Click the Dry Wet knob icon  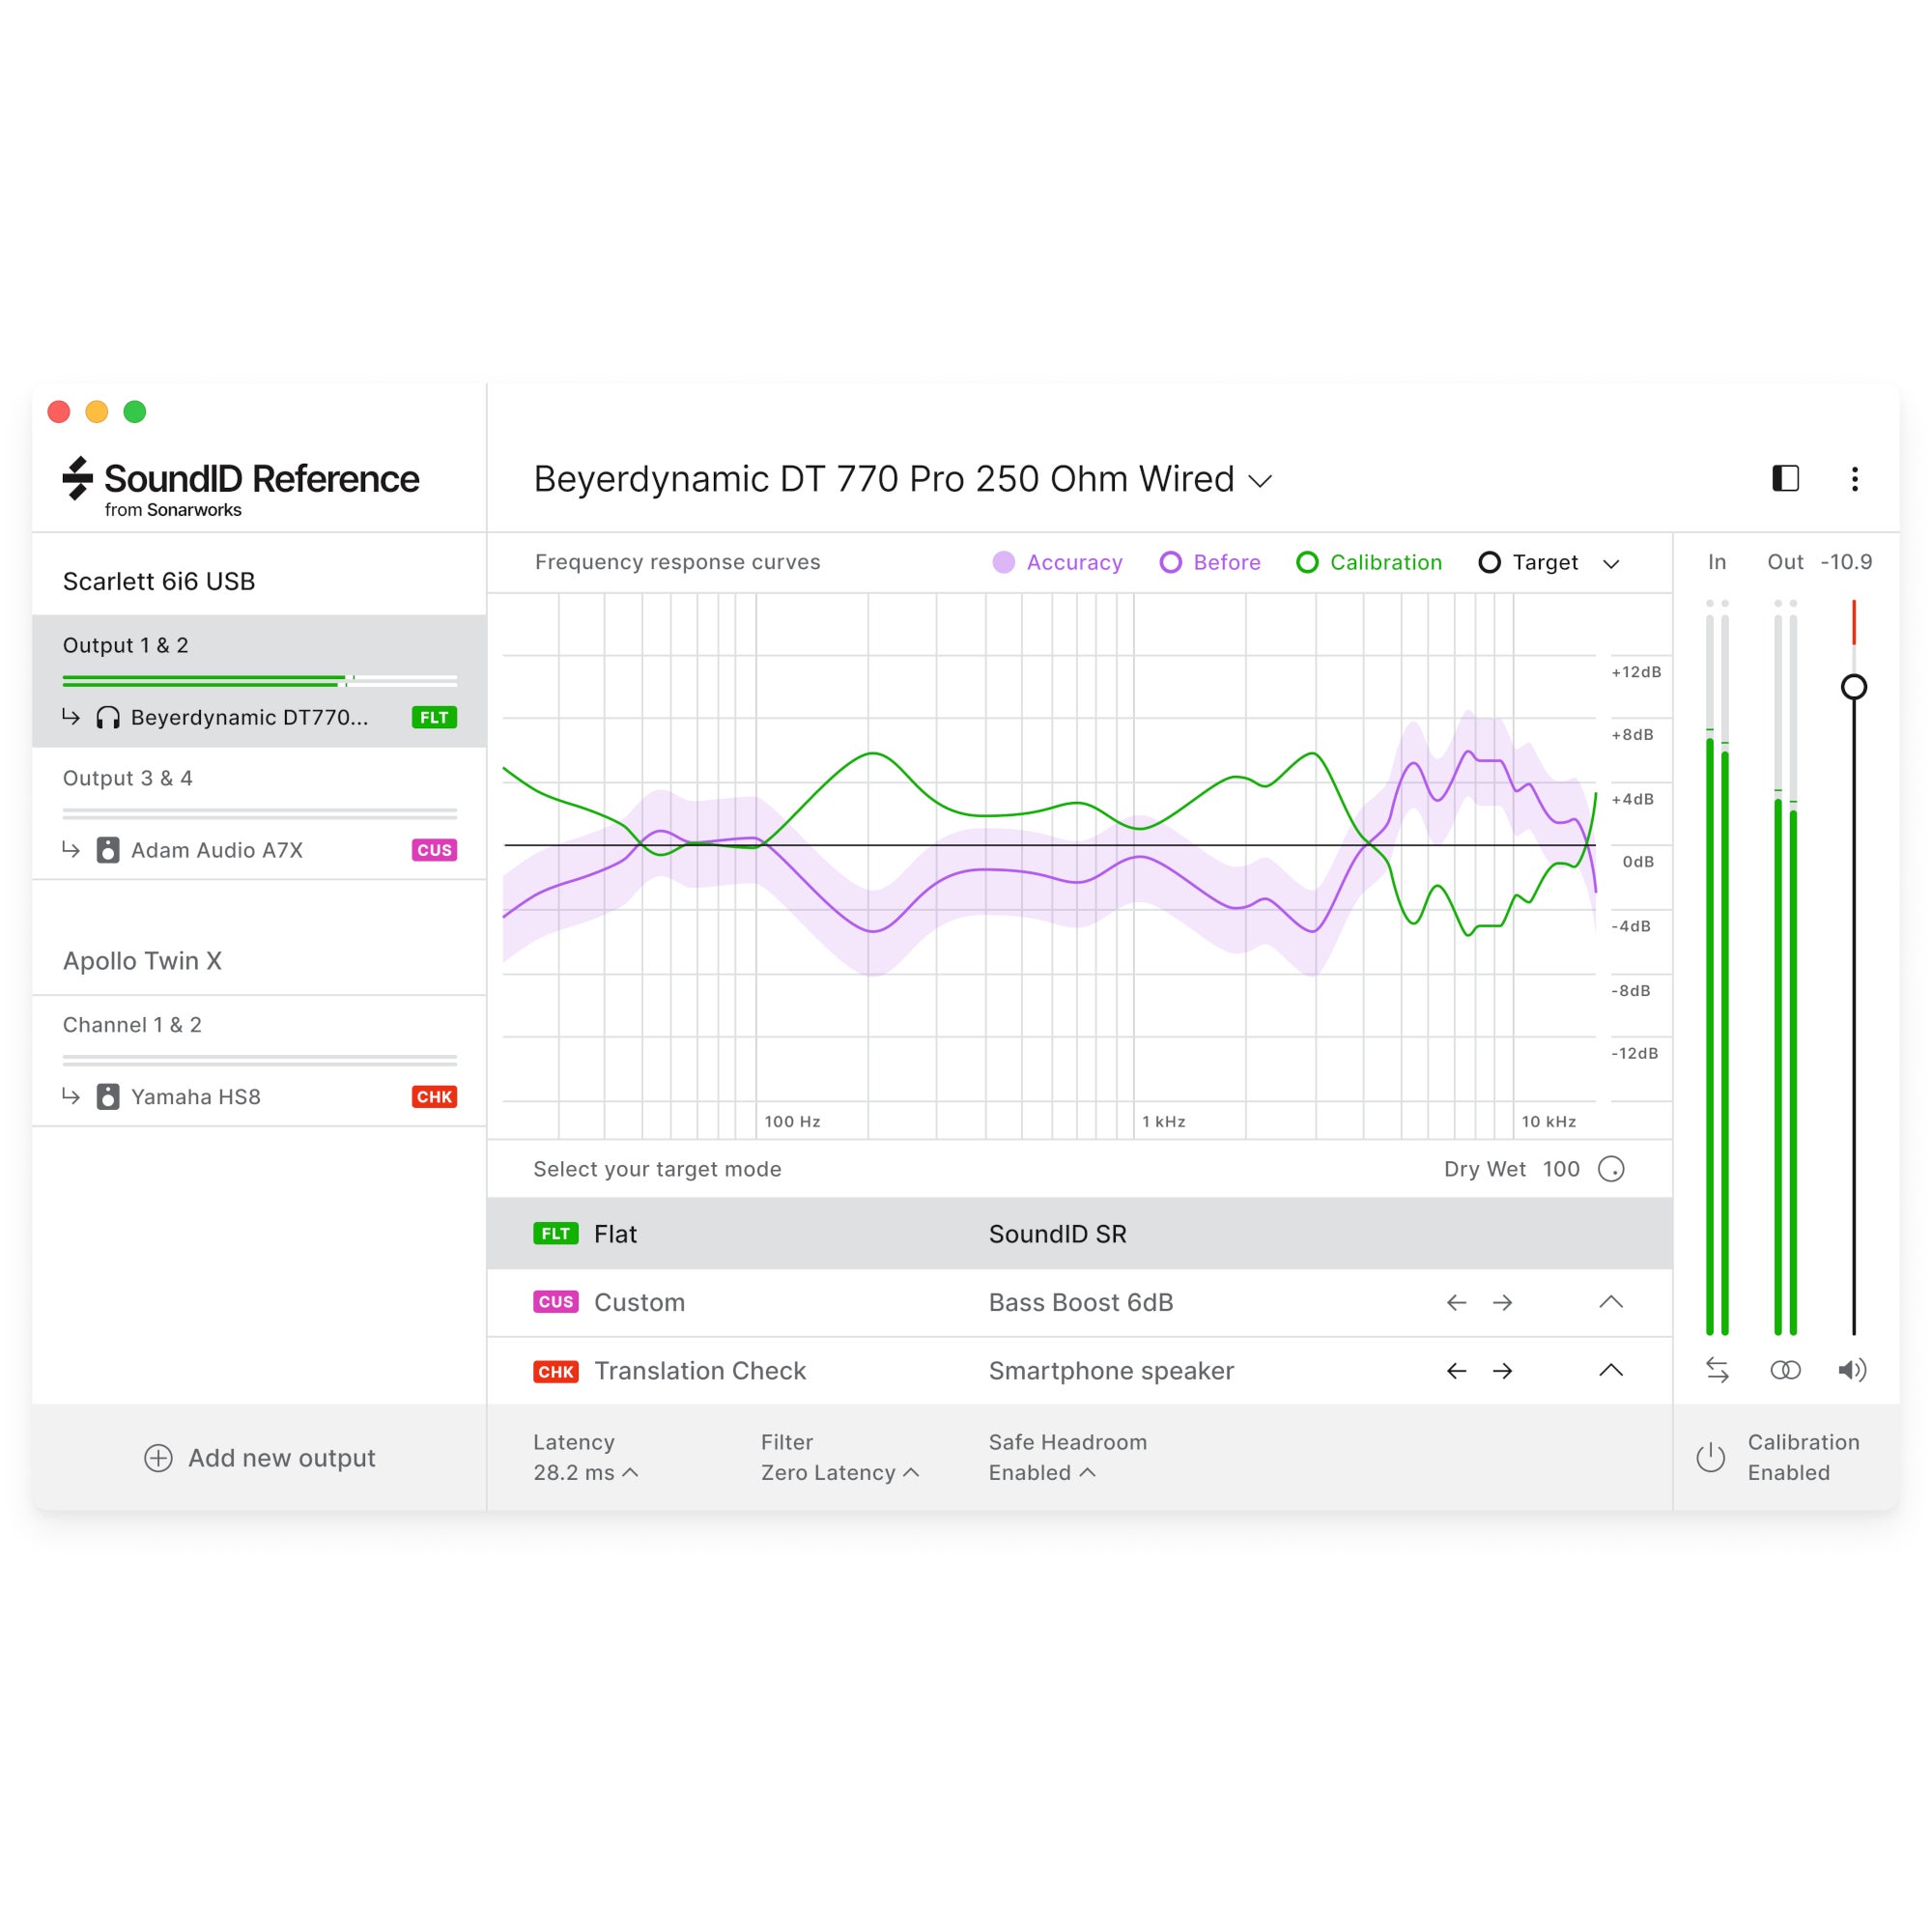click(1611, 1169)
